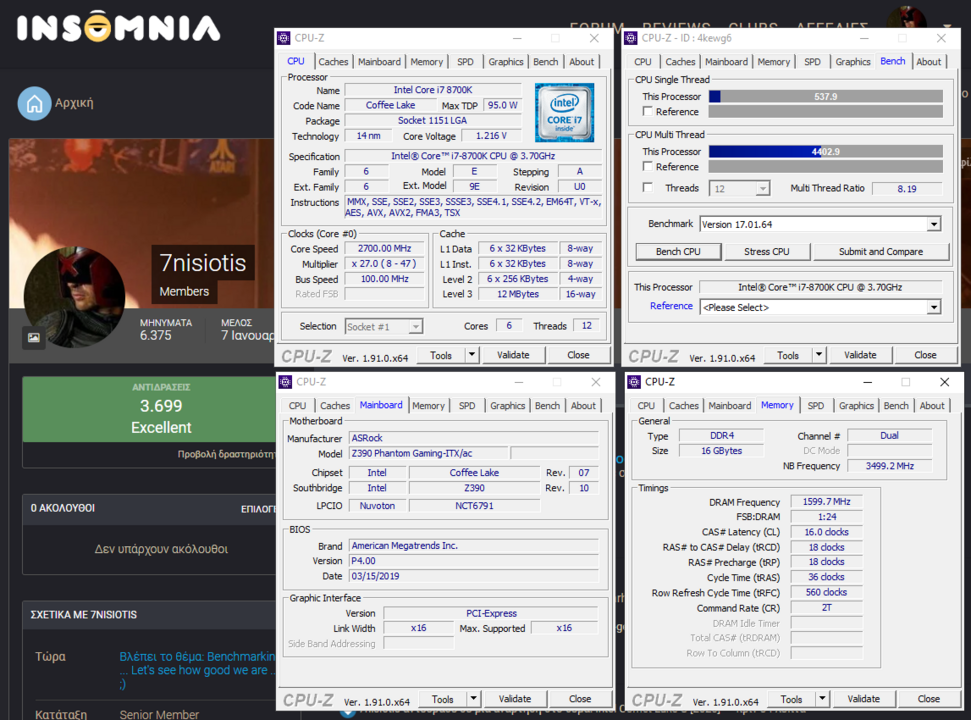
Task: Click the green Excellent reactions box
Action: pos(149,409)
